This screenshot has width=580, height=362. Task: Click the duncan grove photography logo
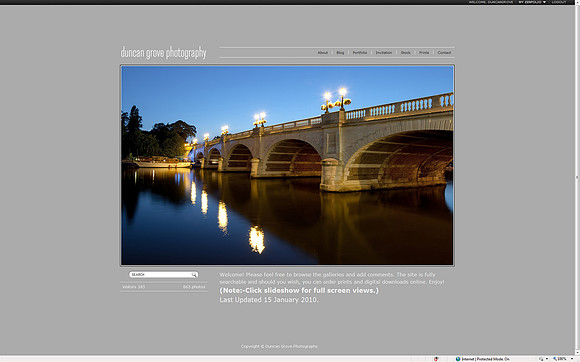(163, 53)
